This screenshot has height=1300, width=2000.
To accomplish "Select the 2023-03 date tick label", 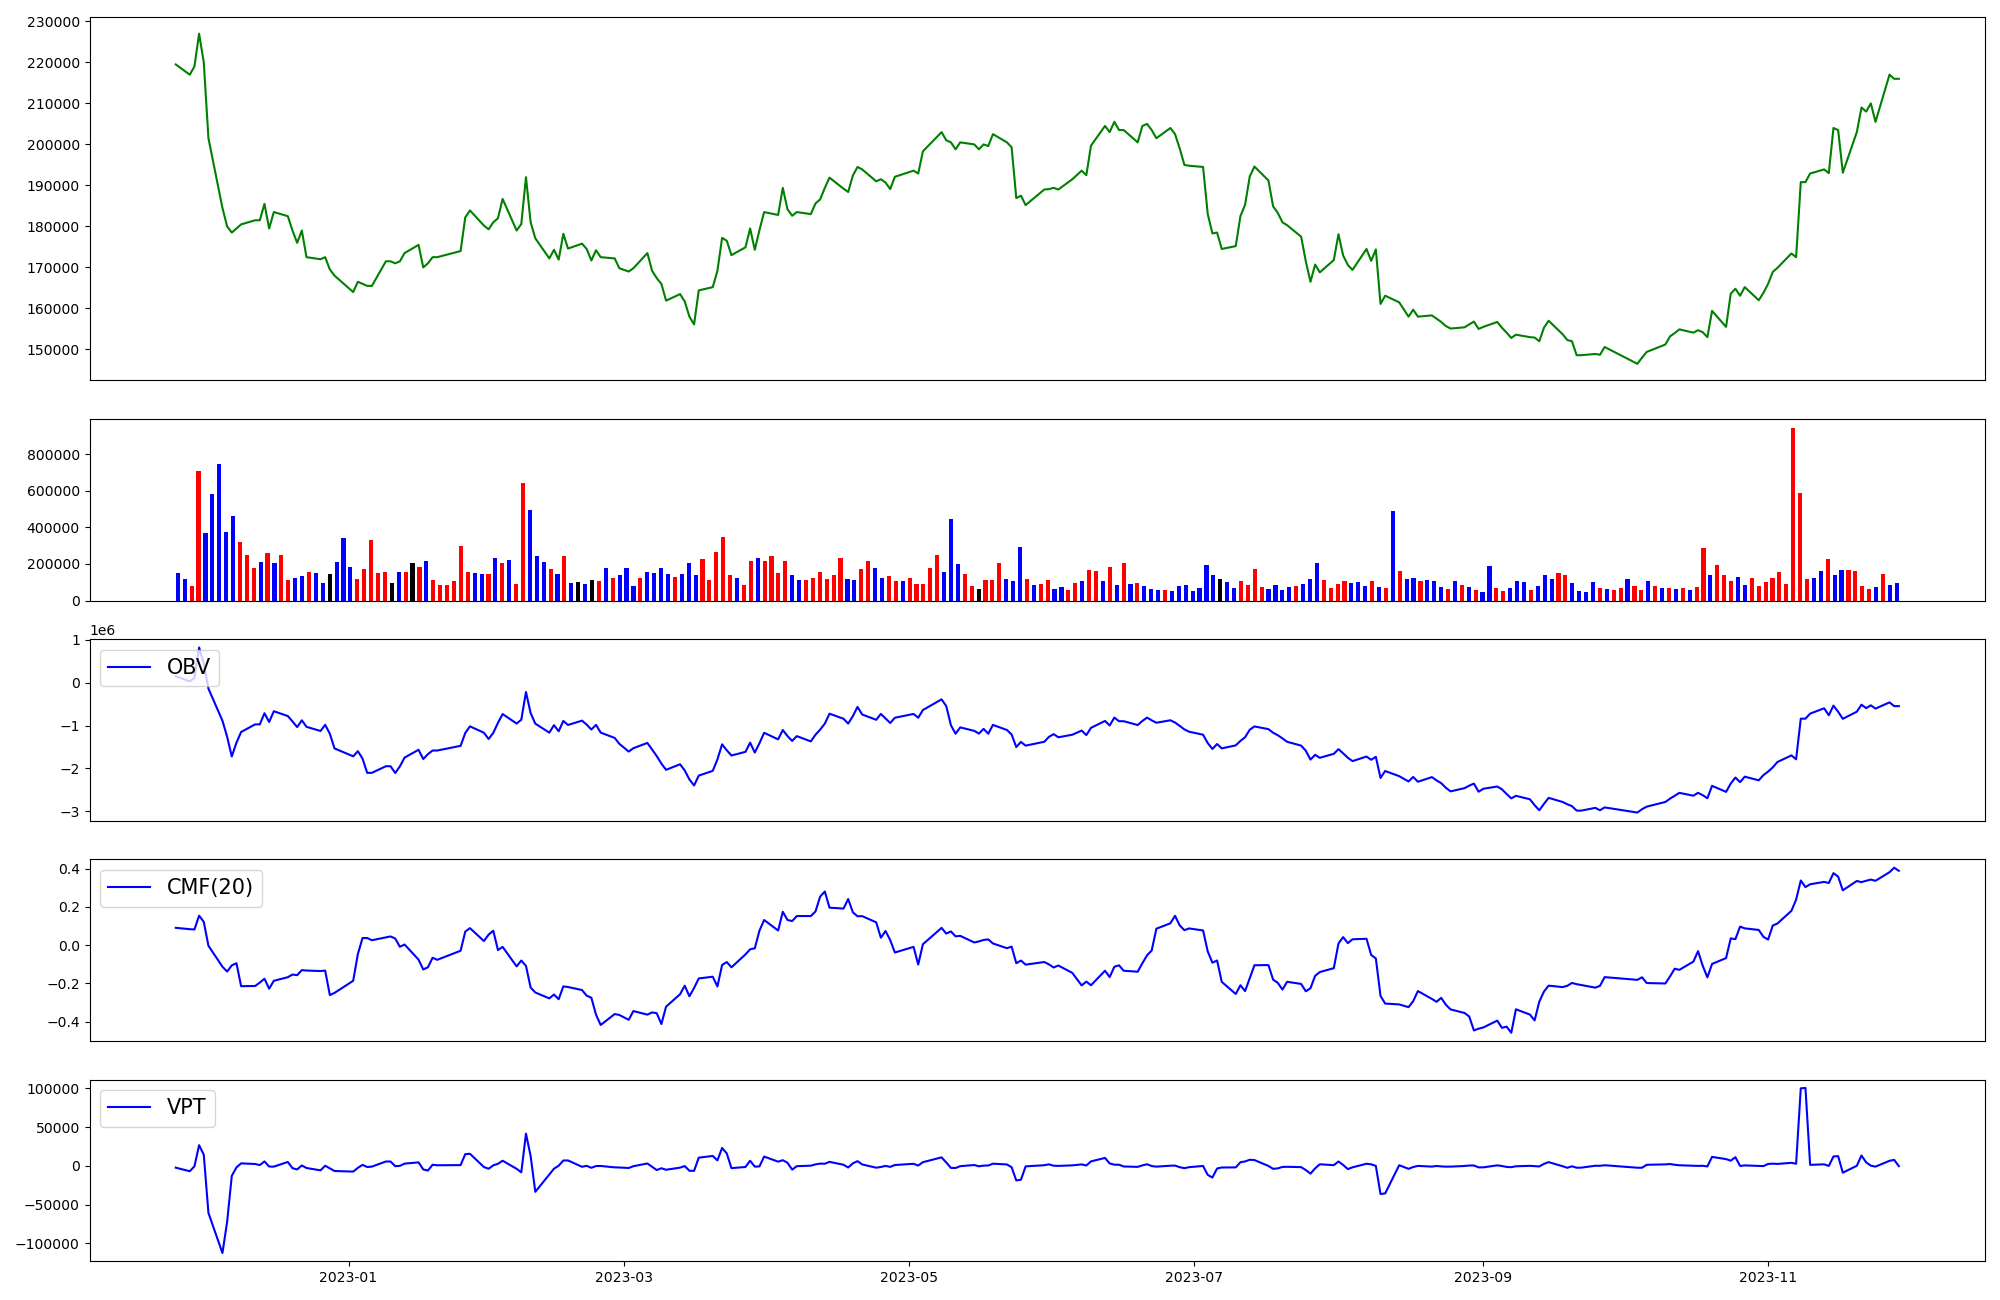I will [x=624, y=1277].
